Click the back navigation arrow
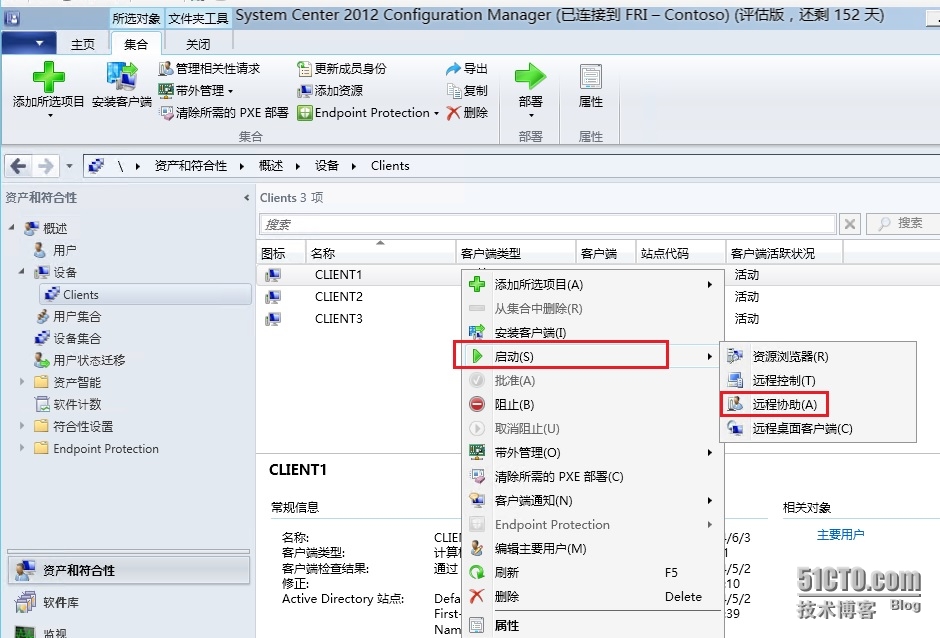 (x=19, y=165)
